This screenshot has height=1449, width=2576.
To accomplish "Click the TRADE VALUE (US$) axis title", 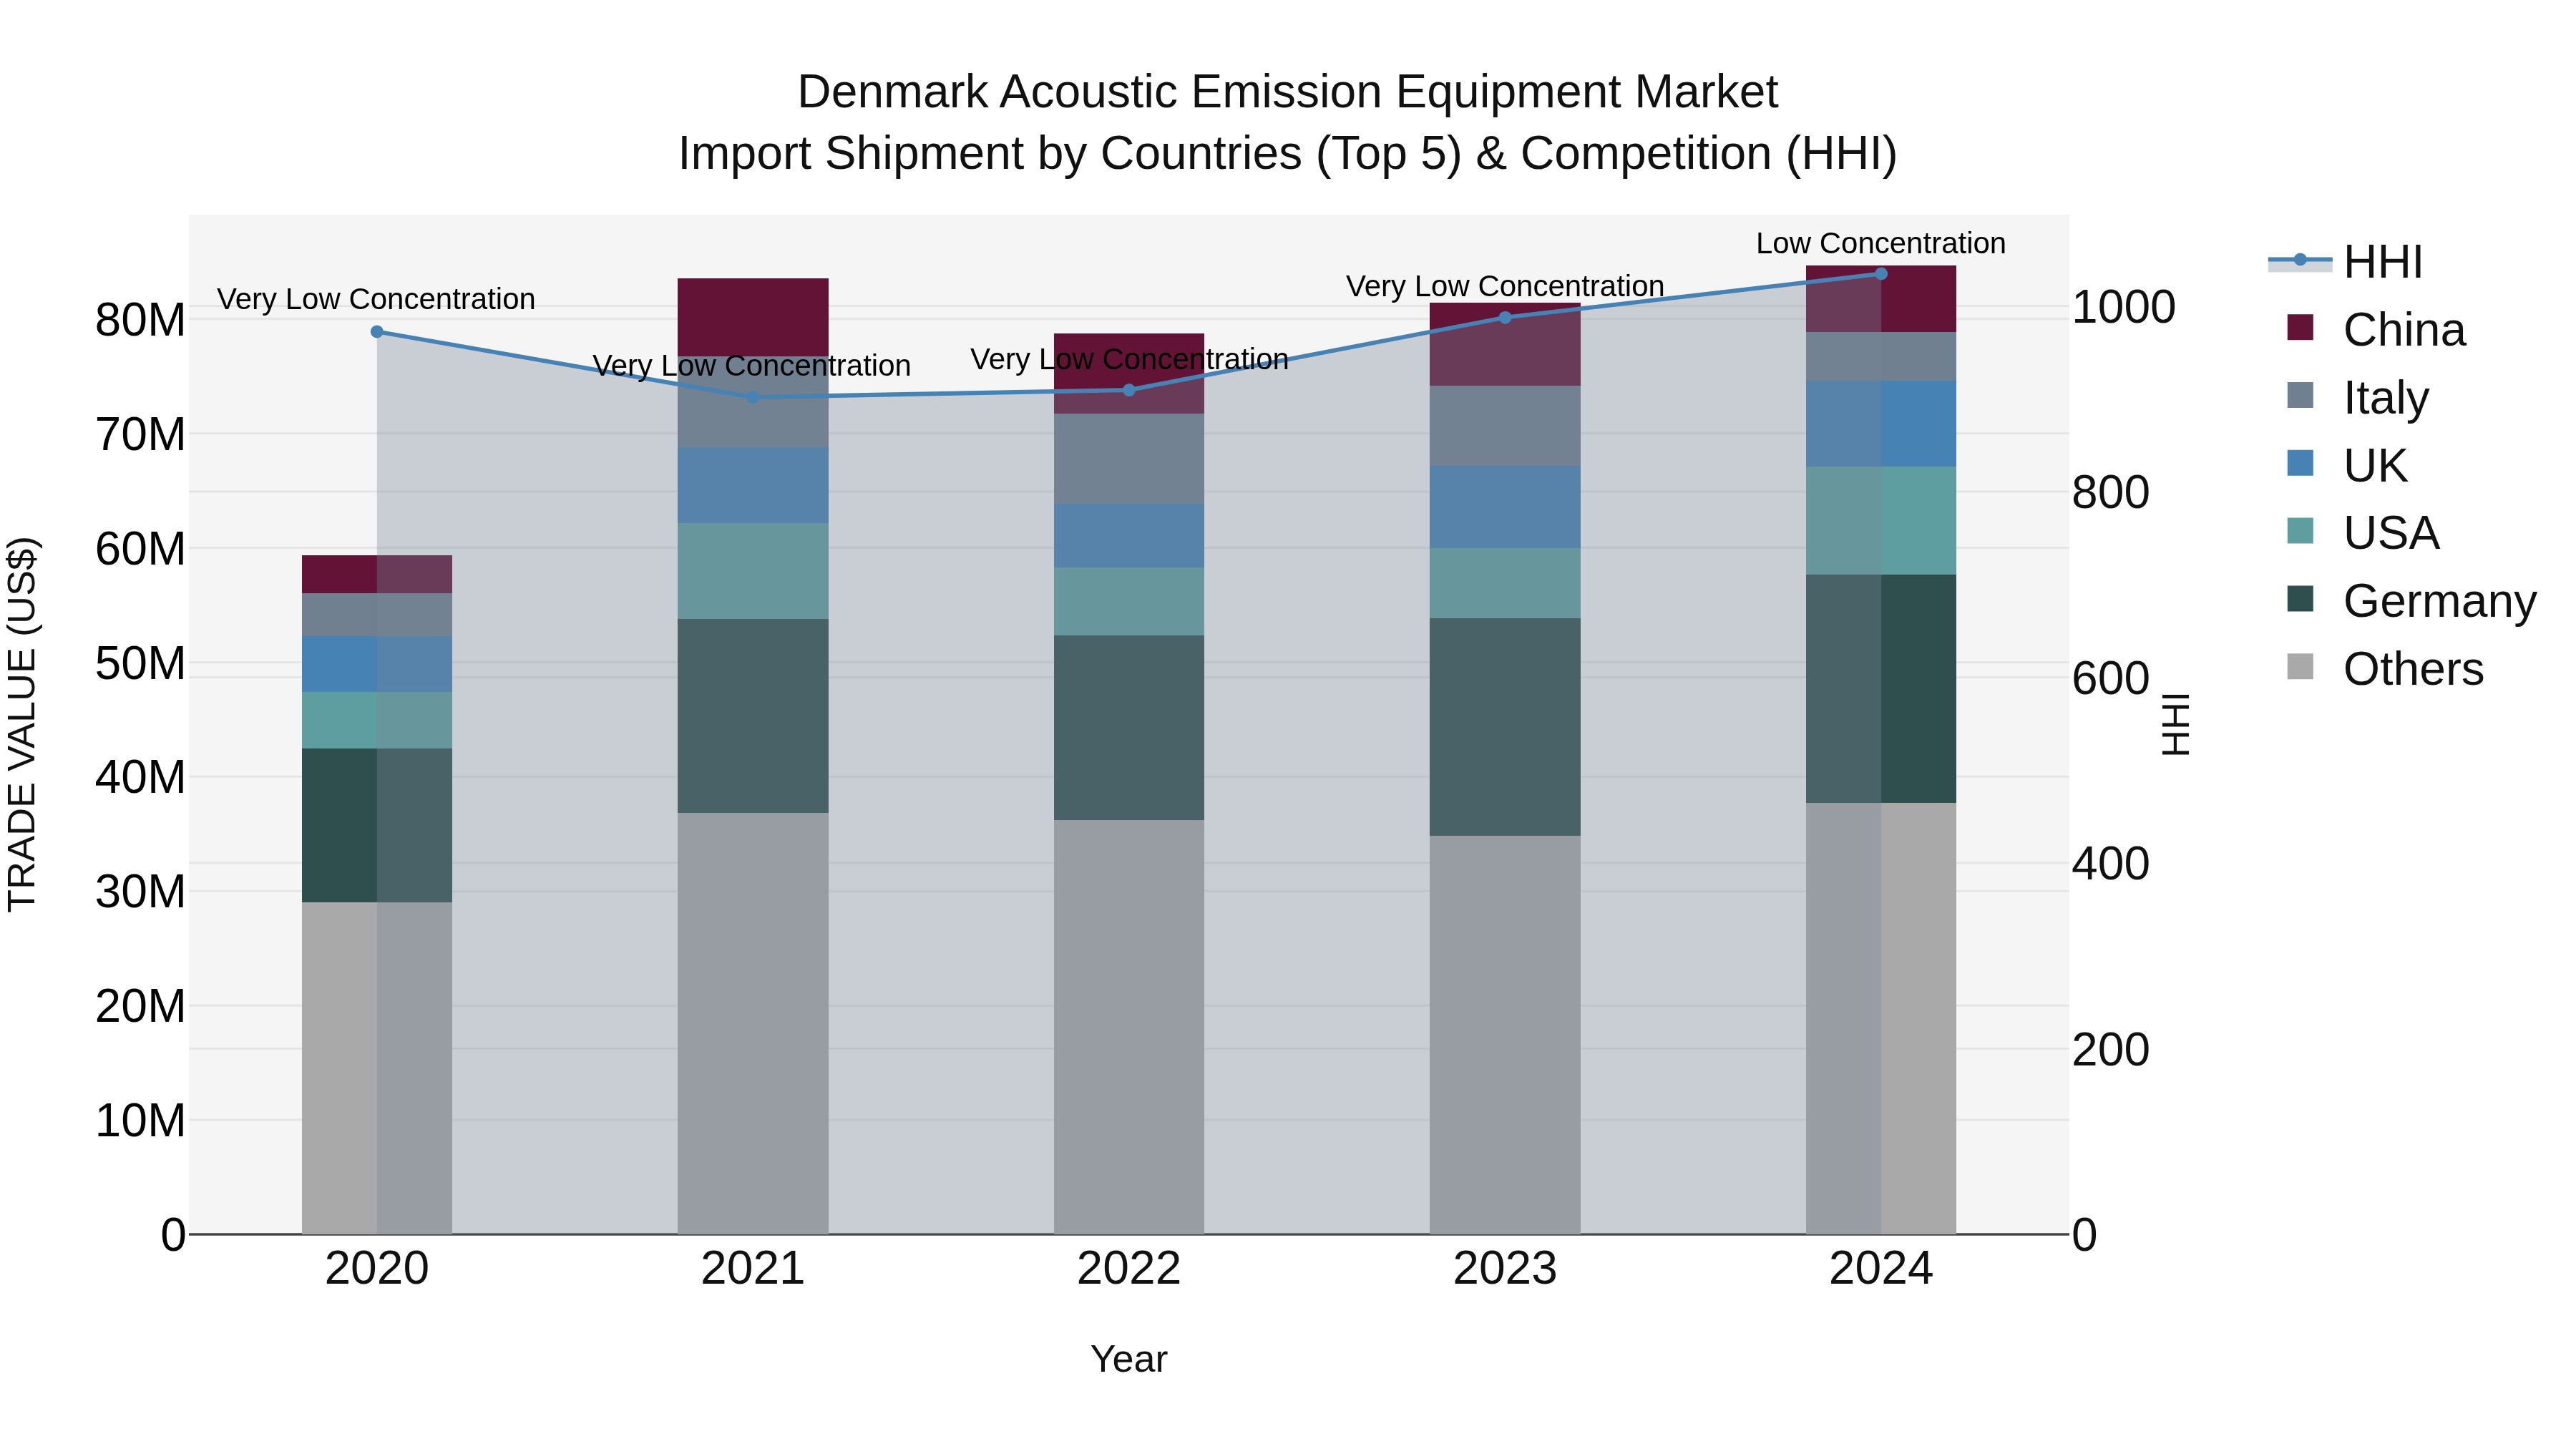I will 22,724.
